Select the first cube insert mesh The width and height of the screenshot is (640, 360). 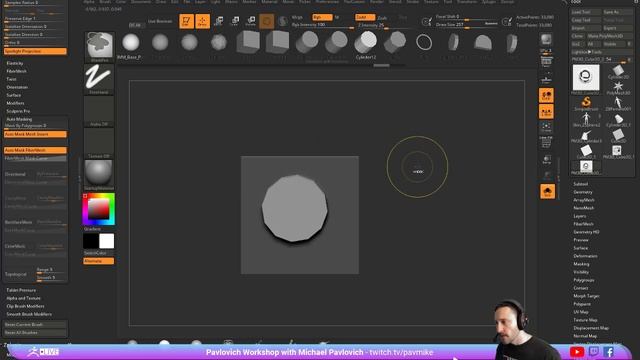[248, 42]
